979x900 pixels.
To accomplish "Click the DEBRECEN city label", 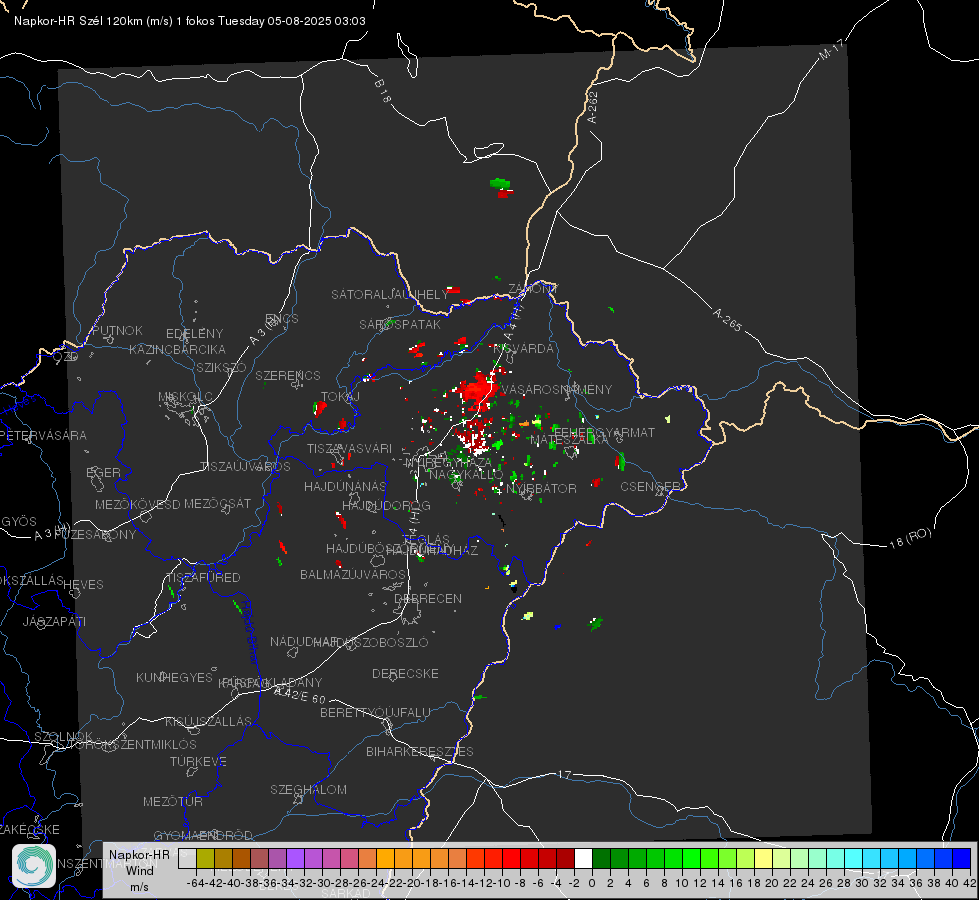I will pos(428,598).
